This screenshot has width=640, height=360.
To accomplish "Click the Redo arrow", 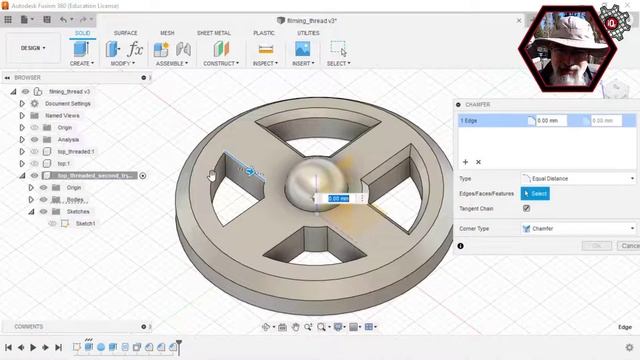I will coord(83,19).
